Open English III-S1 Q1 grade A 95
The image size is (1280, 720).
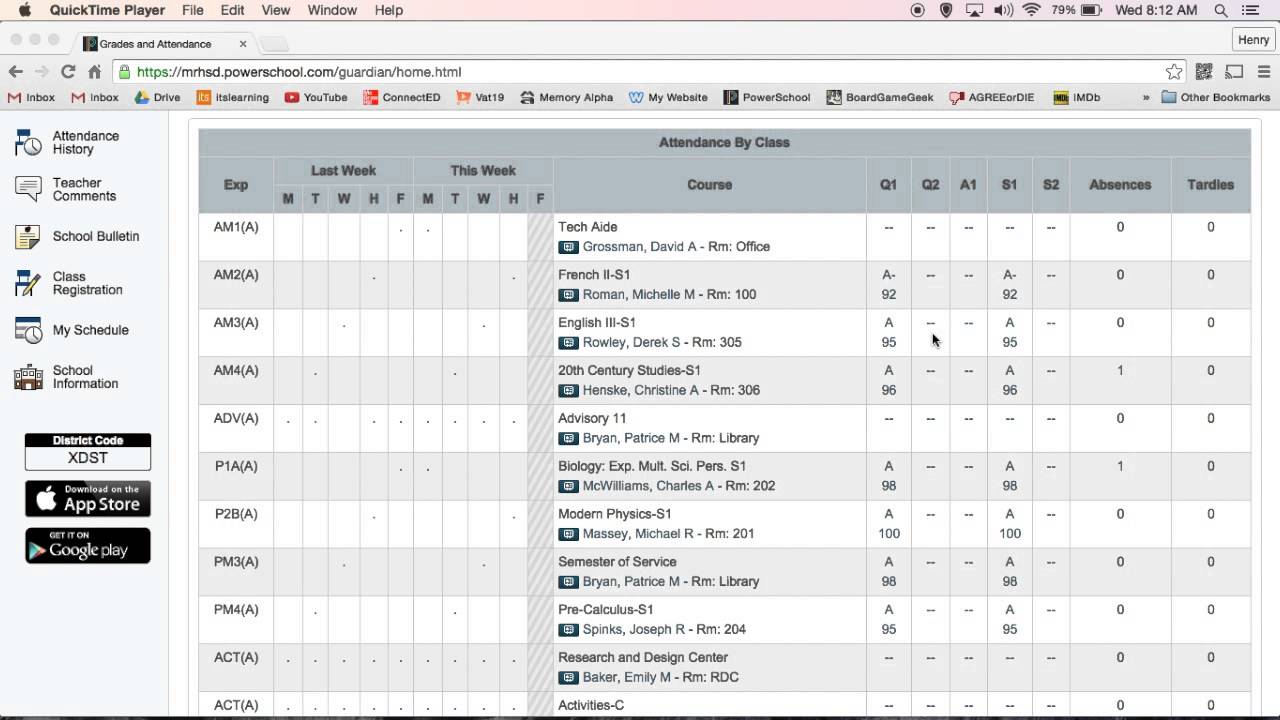pos(888,333)
